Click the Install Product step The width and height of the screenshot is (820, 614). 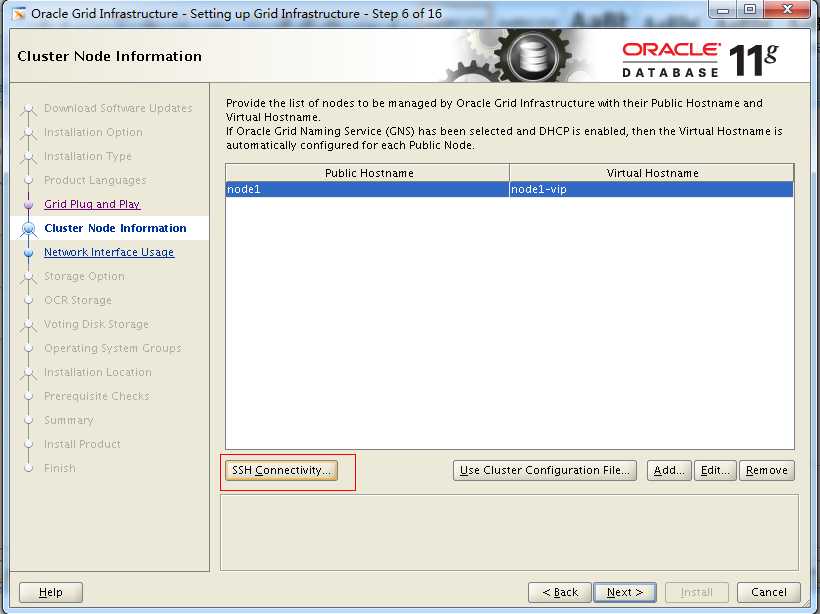coord(82,444)
